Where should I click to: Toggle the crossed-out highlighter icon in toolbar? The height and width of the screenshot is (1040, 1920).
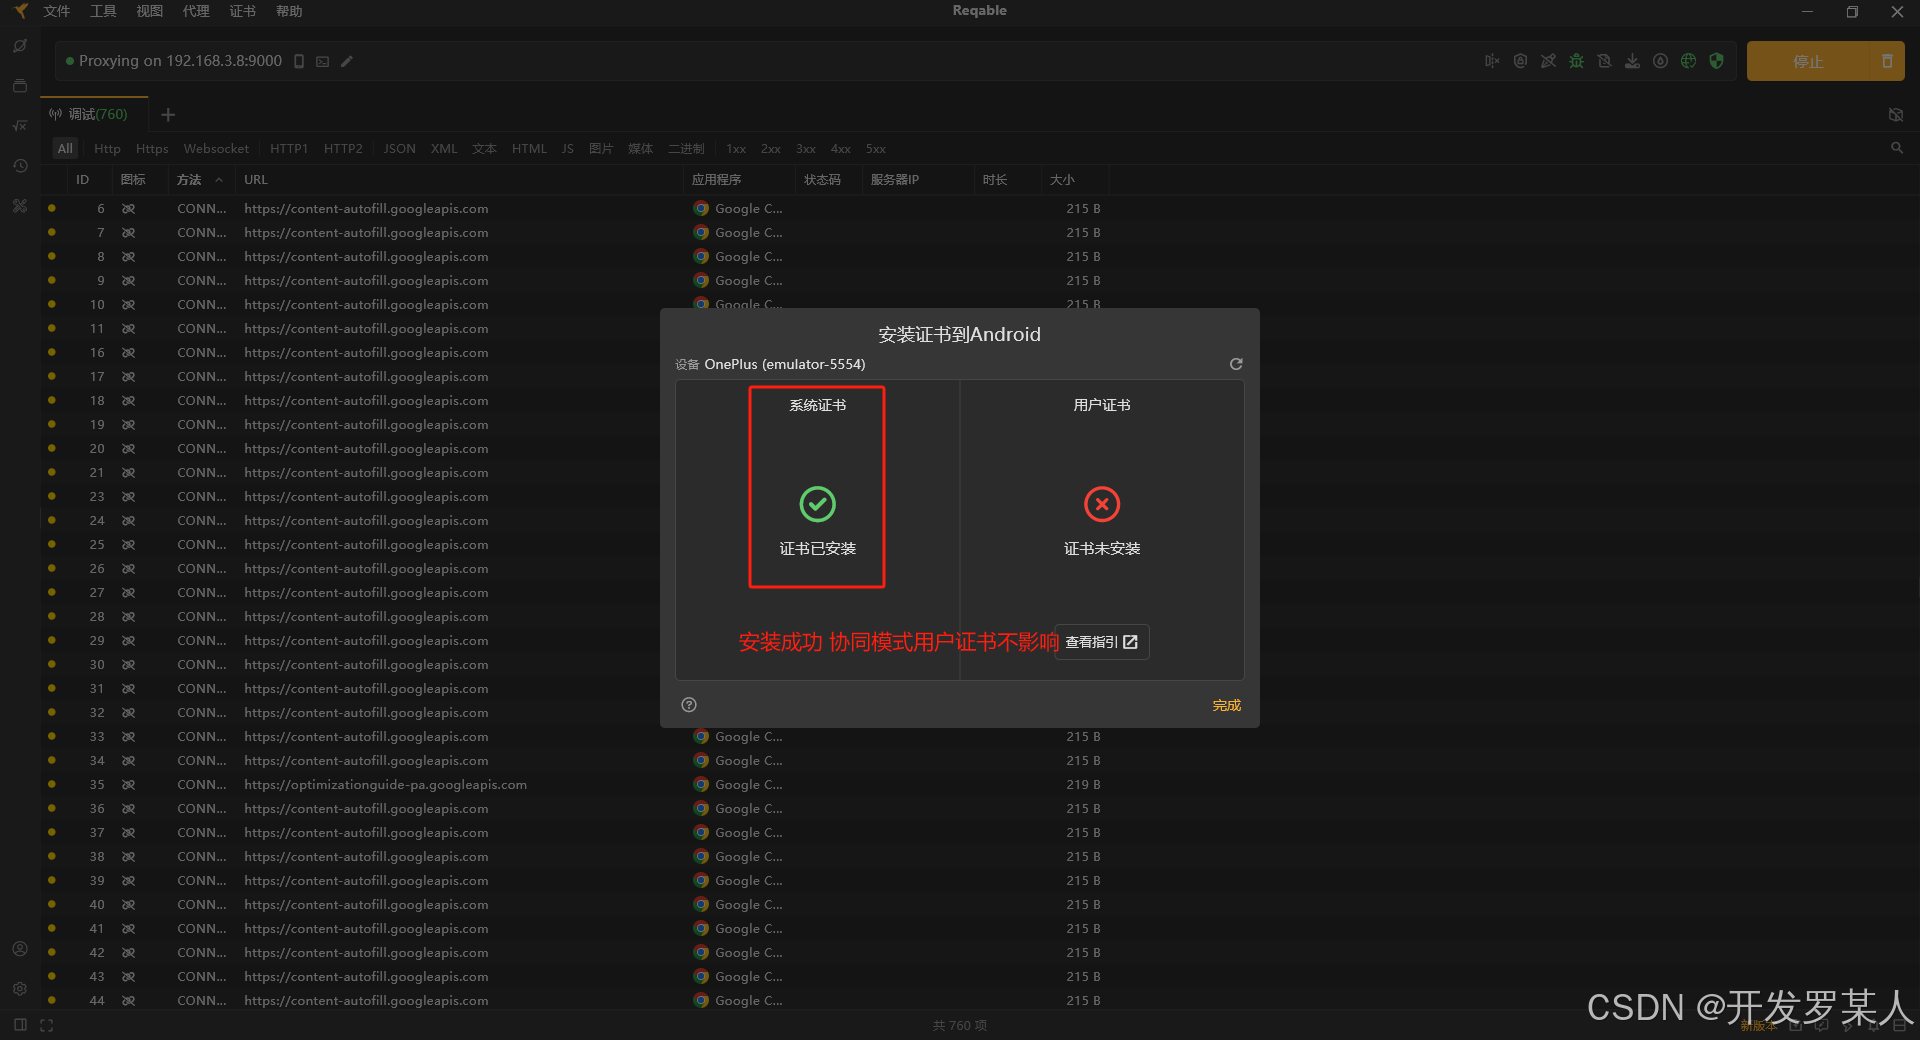pyautogui.click(x=1548, y=61)
